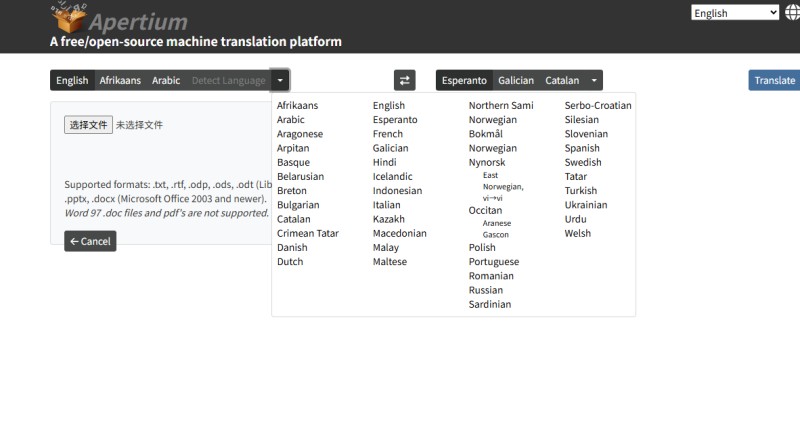800x447 pixels.
Task: Choose Arpitan from the language list
Action: [x=293, y=148]
